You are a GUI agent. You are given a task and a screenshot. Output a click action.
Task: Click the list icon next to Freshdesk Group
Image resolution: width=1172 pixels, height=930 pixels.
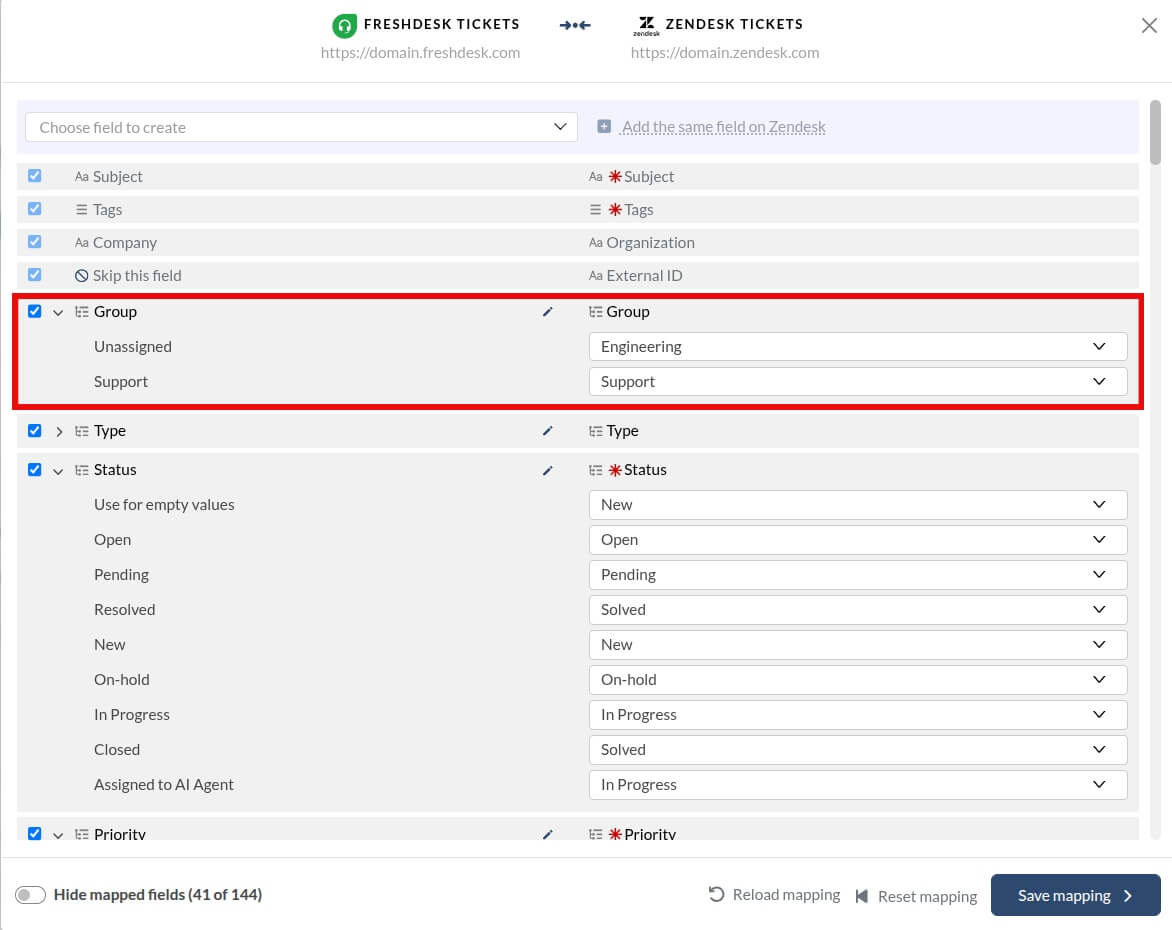point(81,312)
